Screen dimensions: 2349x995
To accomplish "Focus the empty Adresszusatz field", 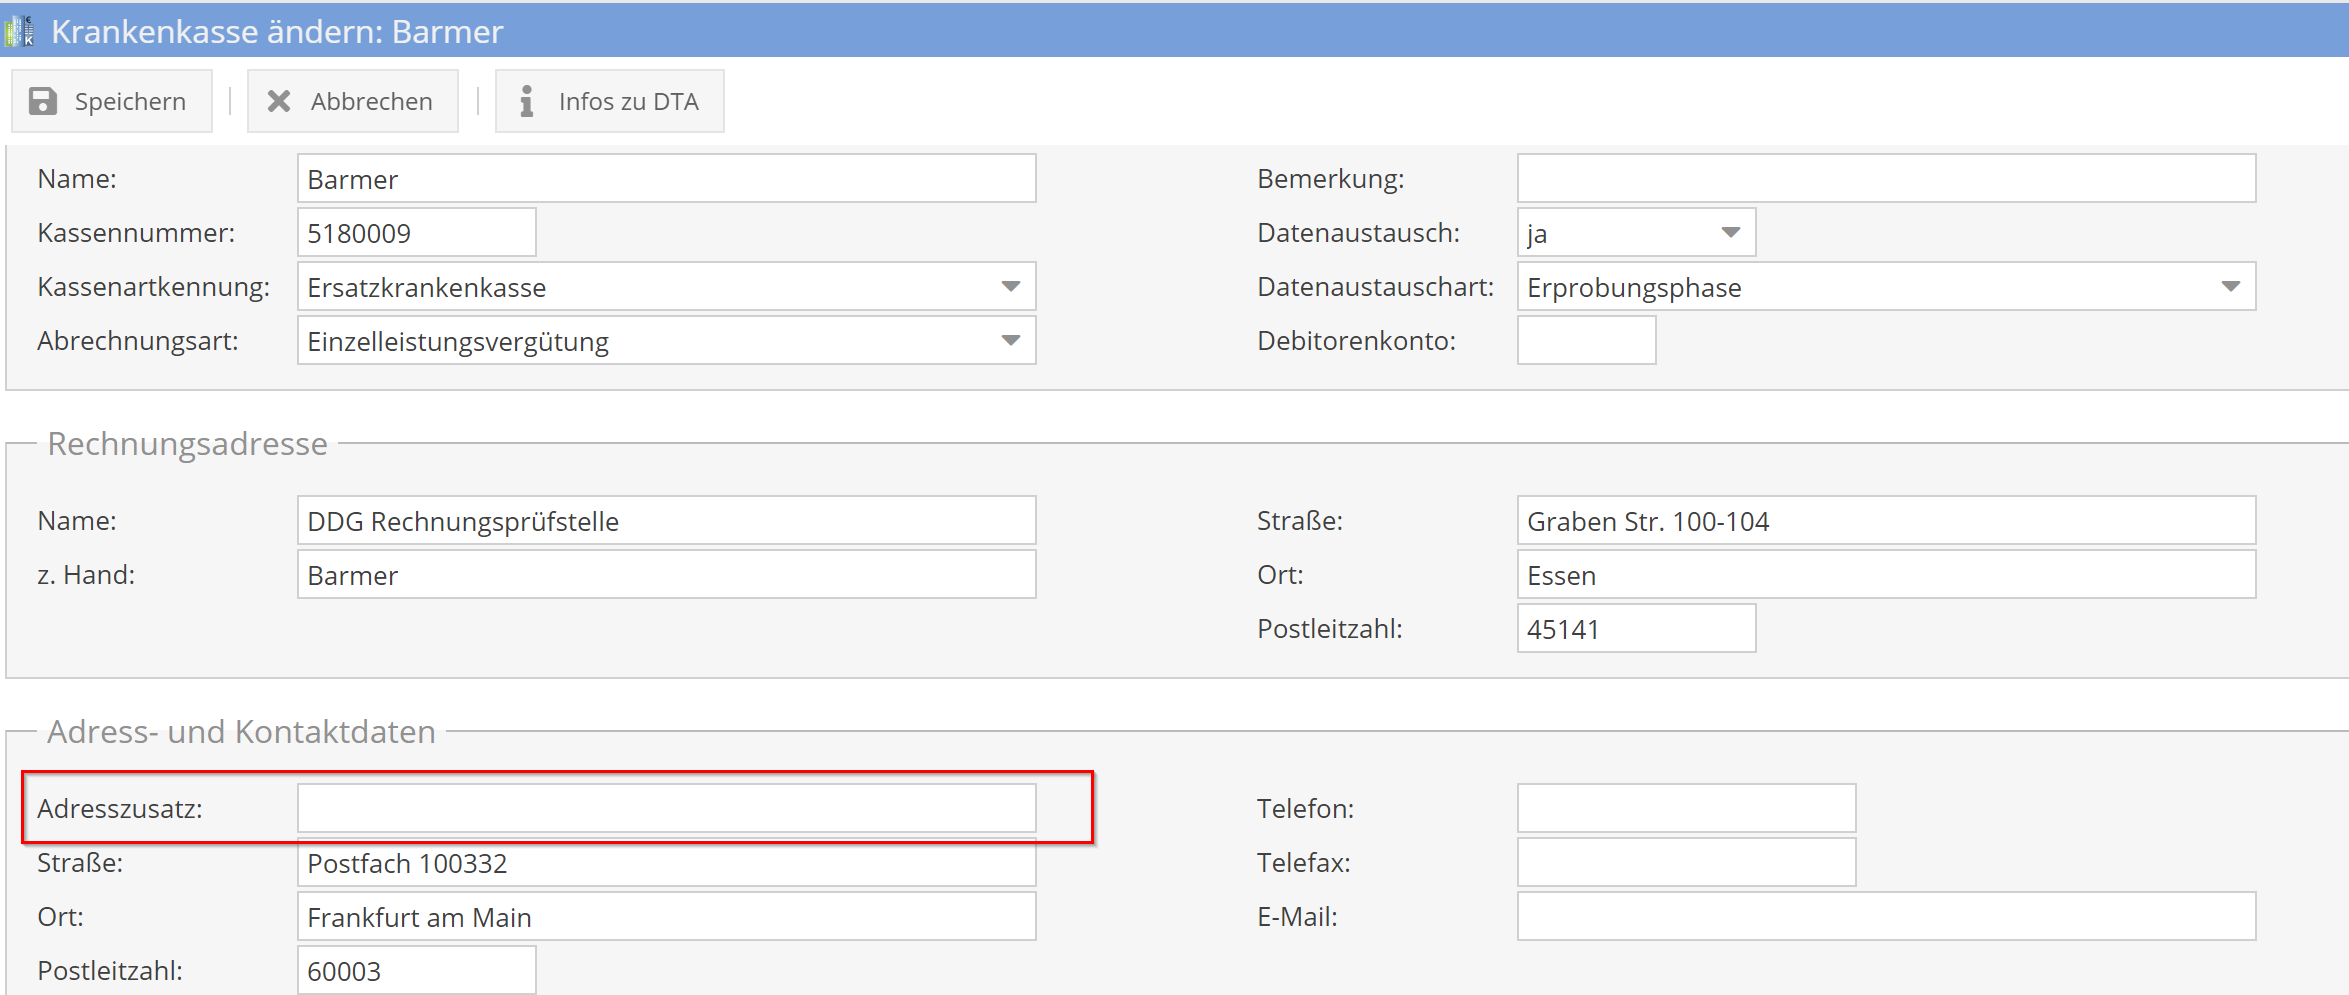I will coord(666,808).
